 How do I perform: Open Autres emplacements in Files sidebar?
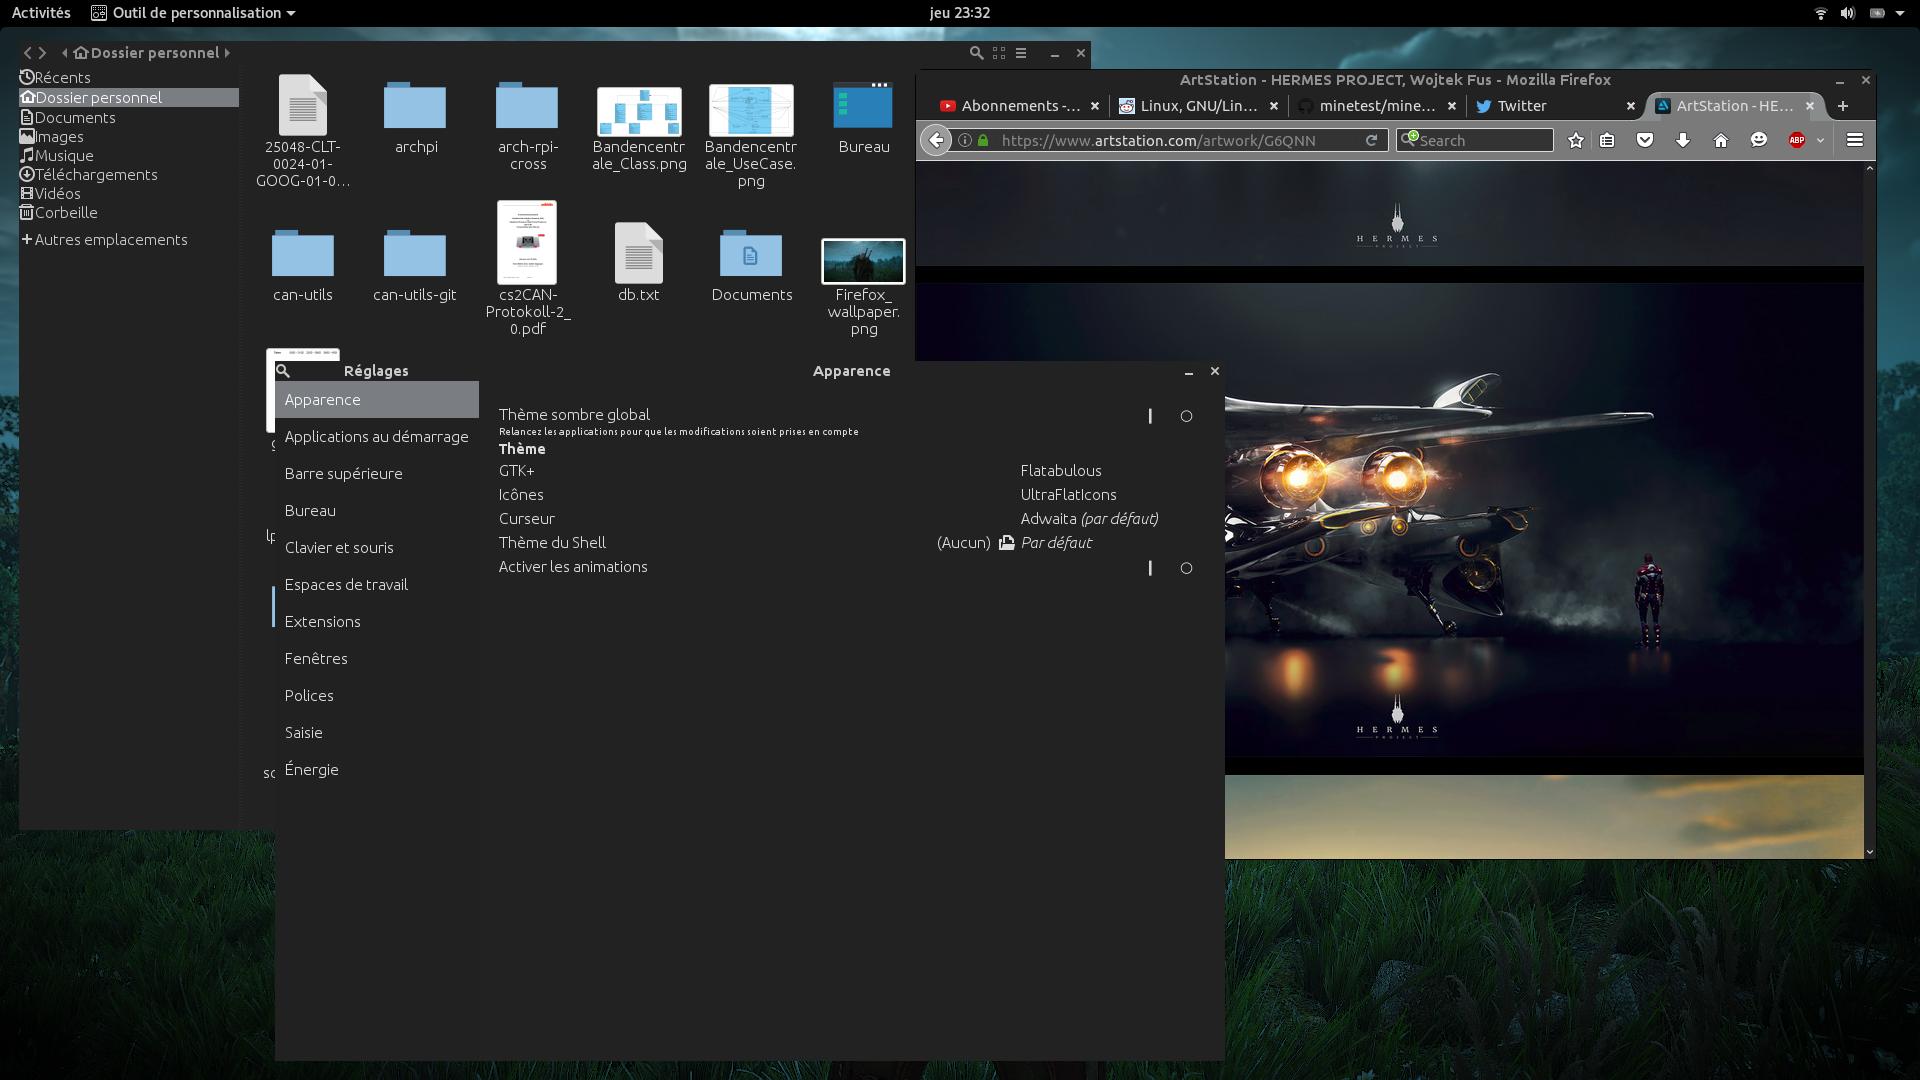[129, 240]
